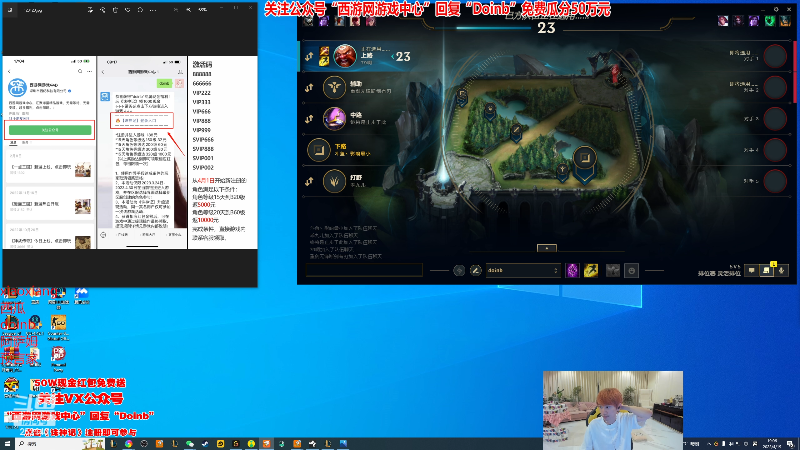Toggle the microphone in the League client
The height and width of the screenshot is (450, 800).
coord(781,270)
